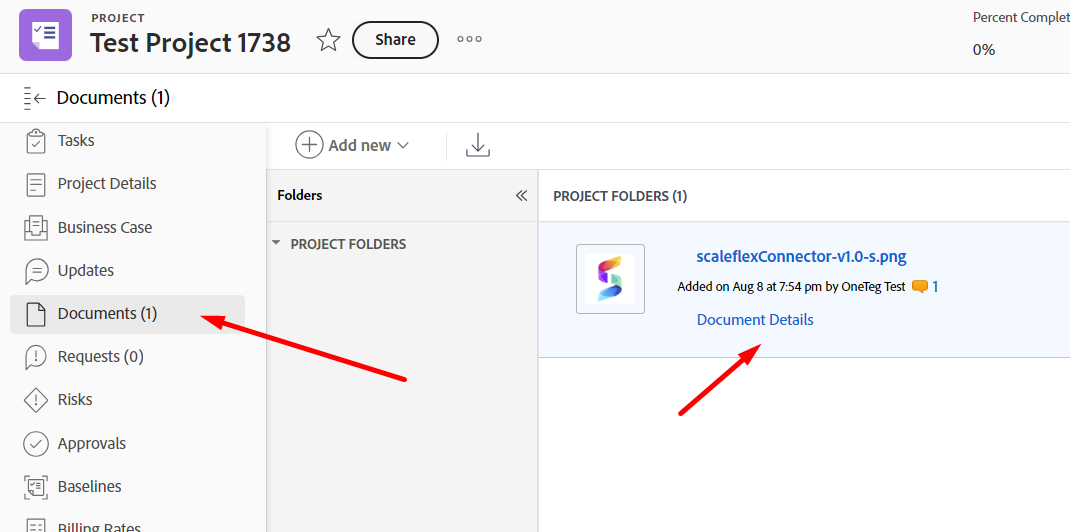Expand the Add new dropdown

coord(353,145)
